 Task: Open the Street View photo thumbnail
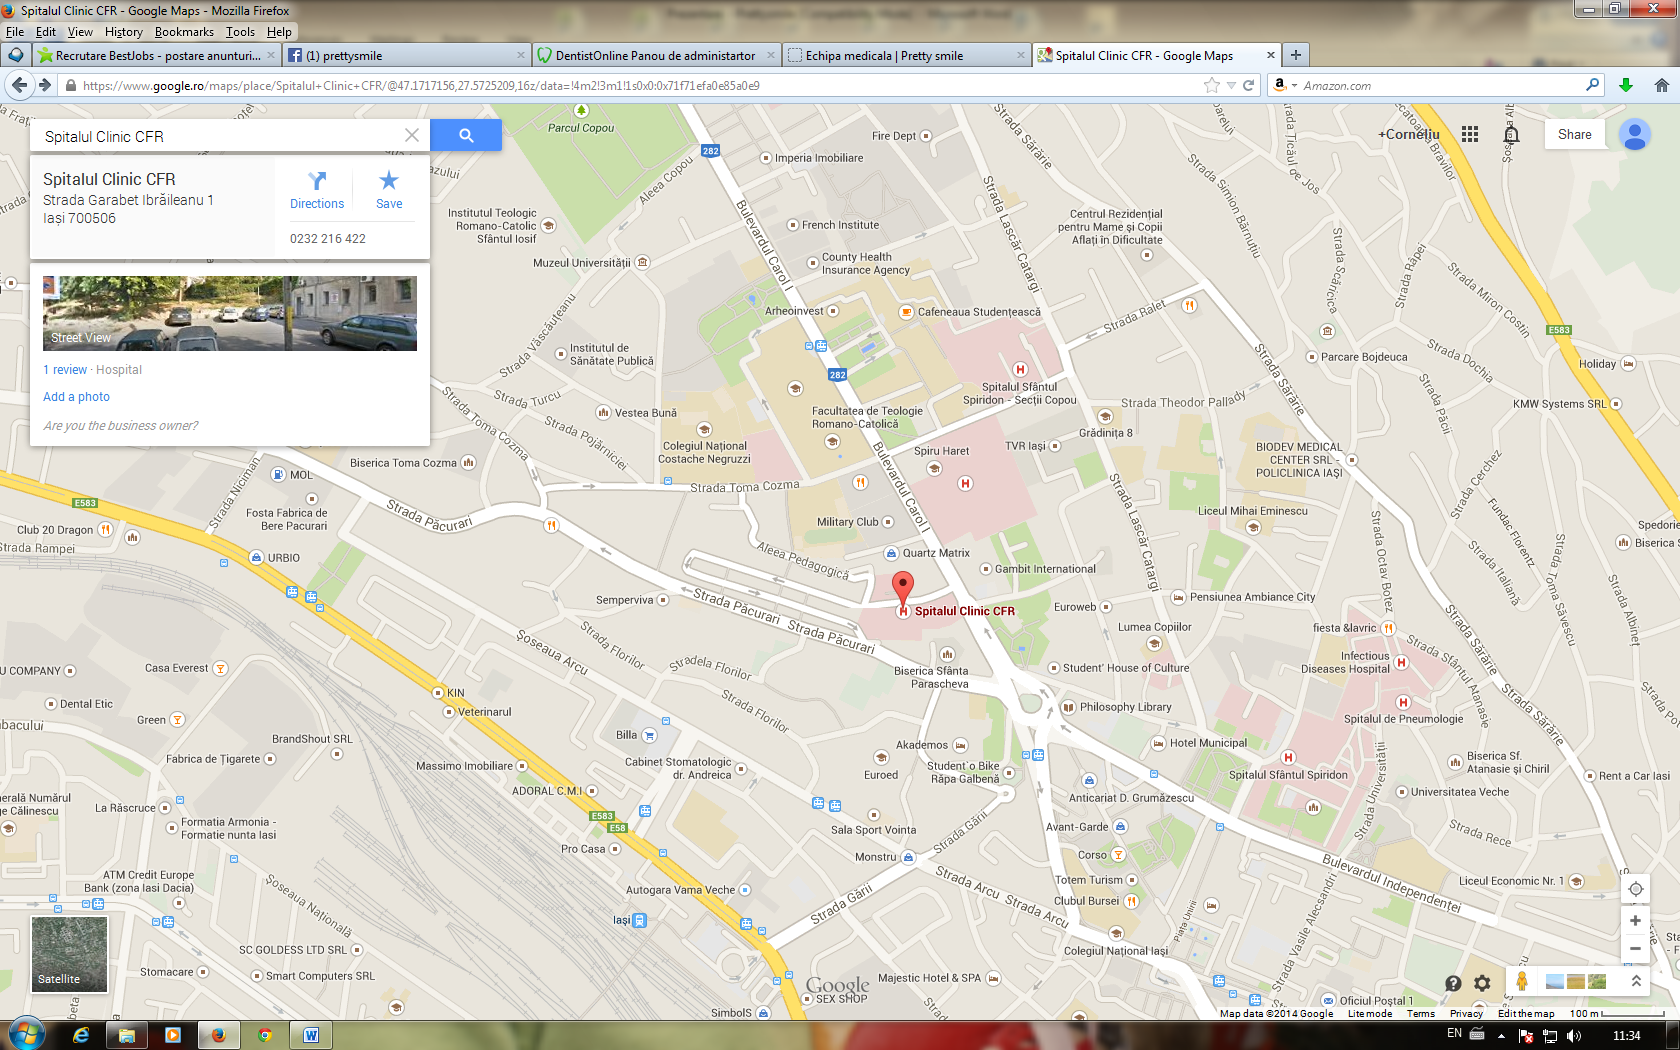click(230, 313)
